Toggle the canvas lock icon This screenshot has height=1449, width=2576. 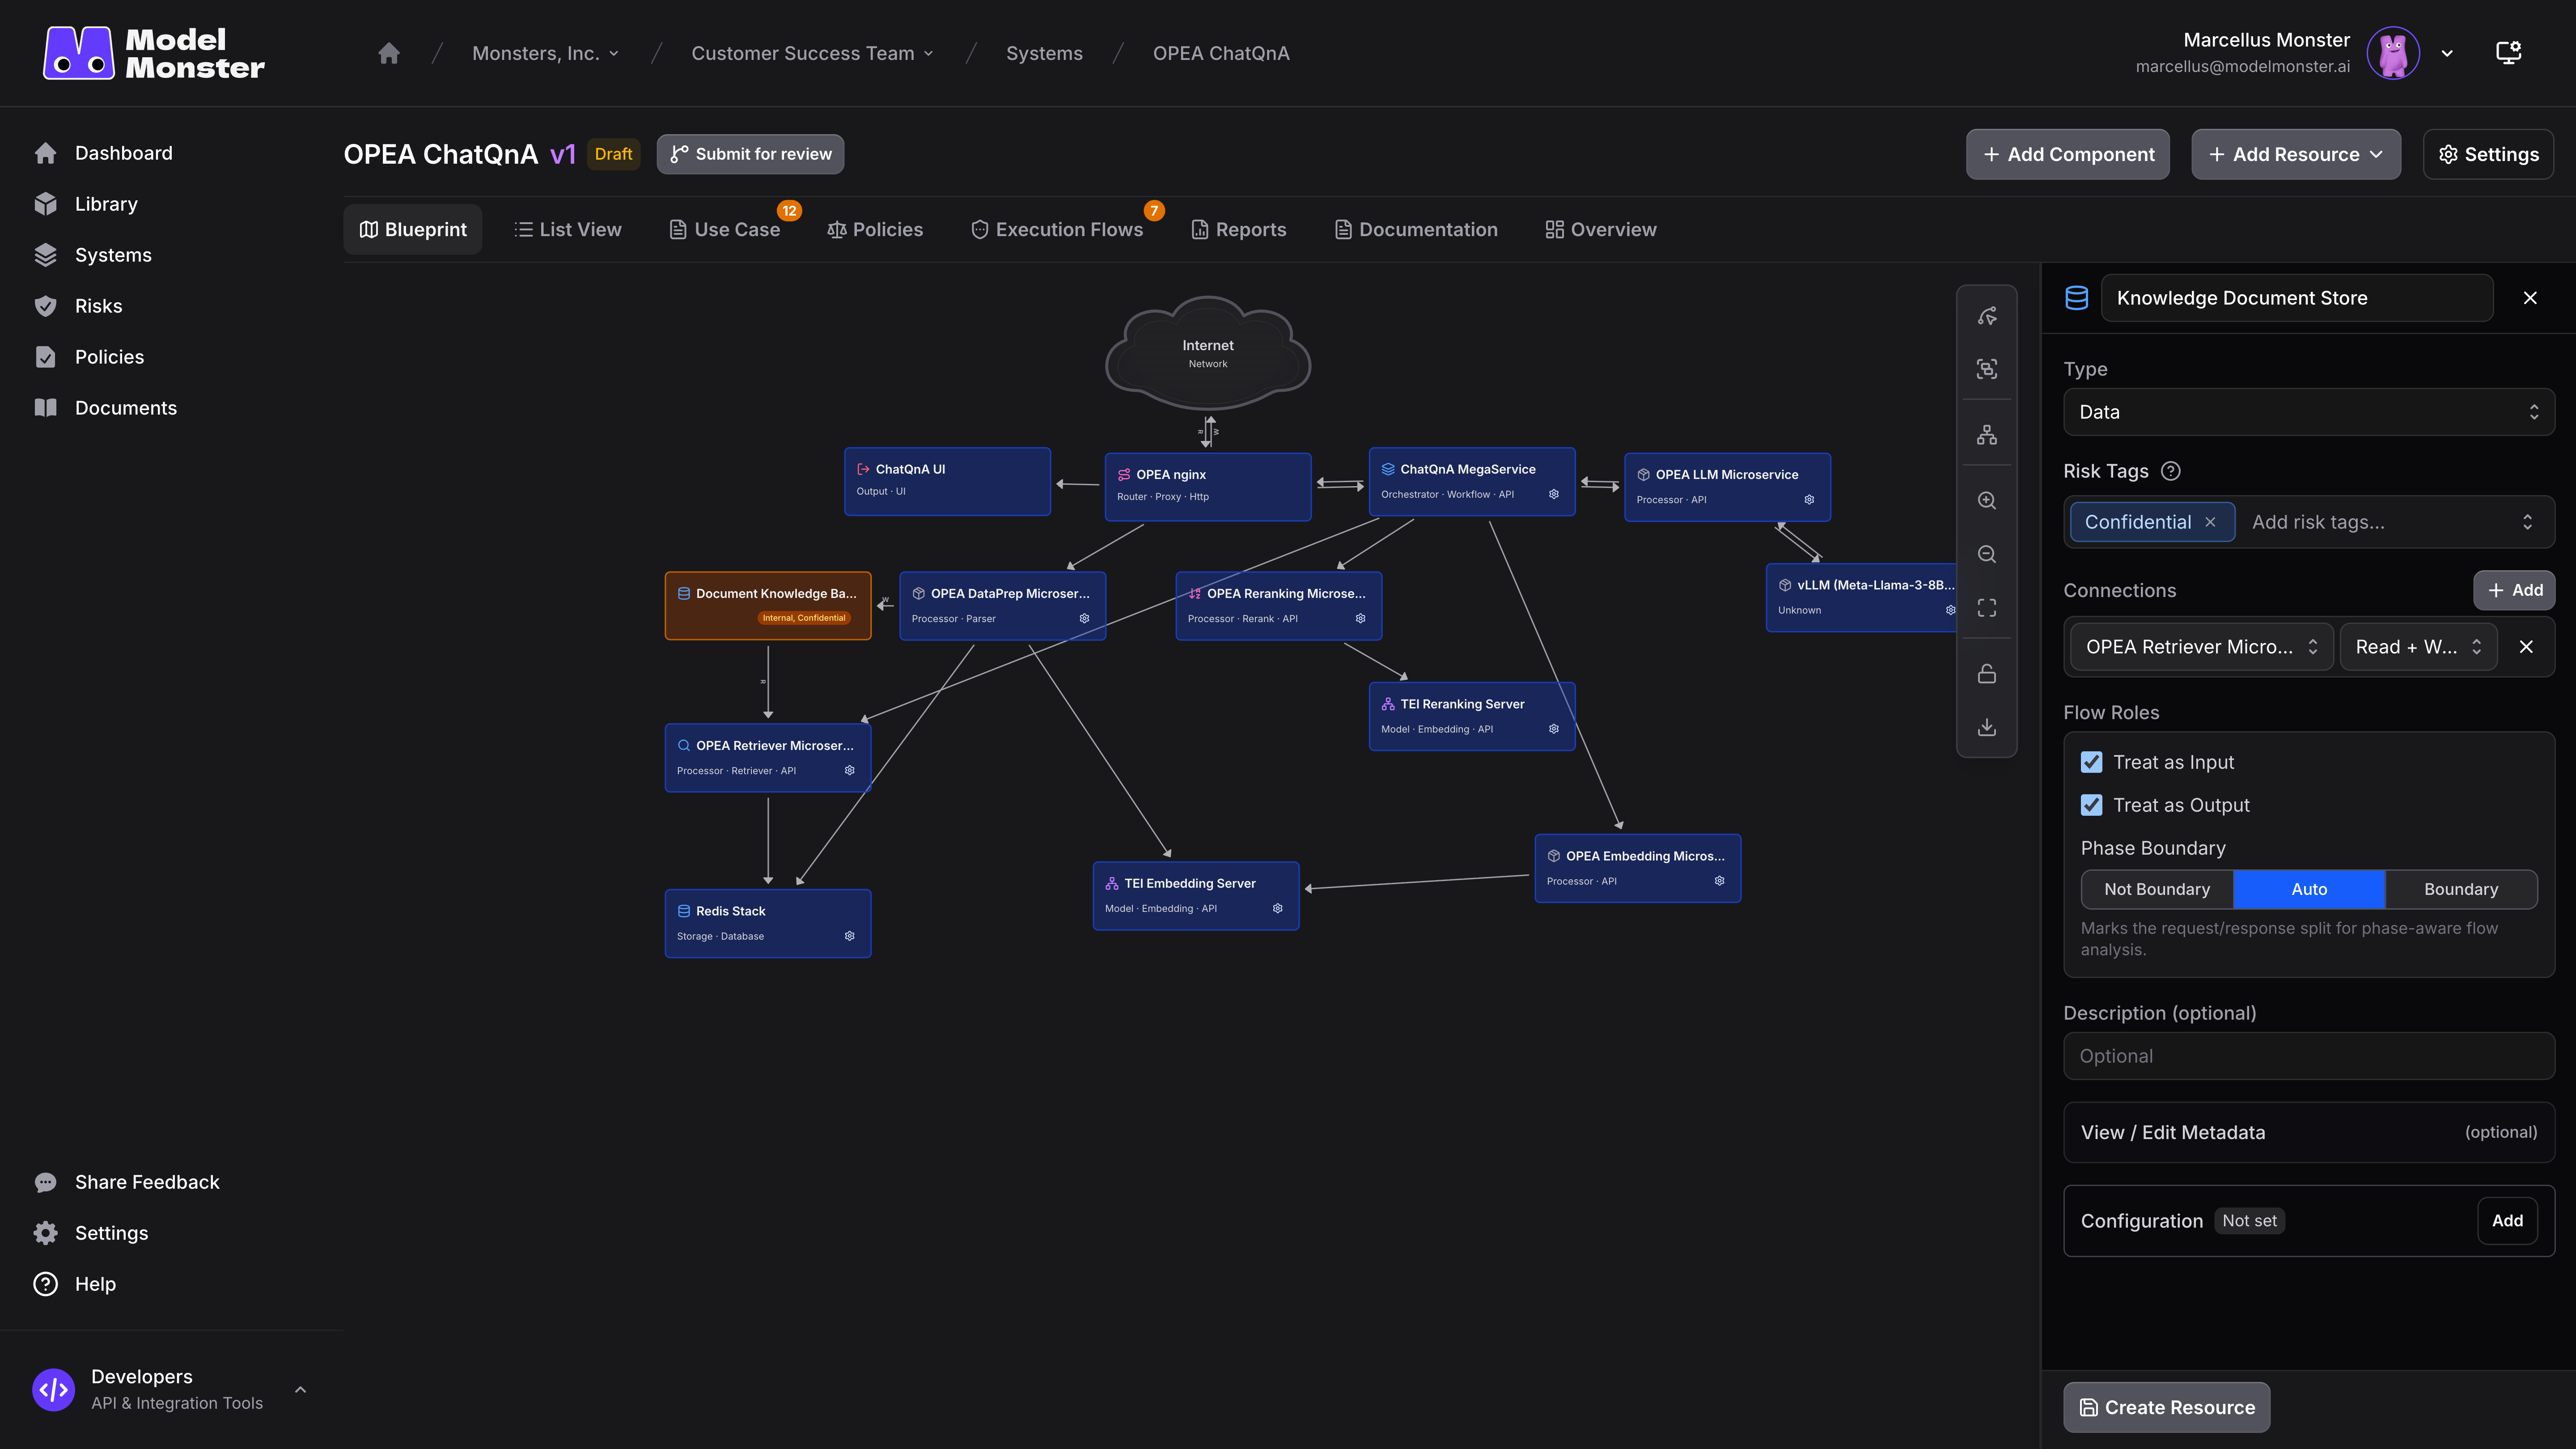point(1987,674)
